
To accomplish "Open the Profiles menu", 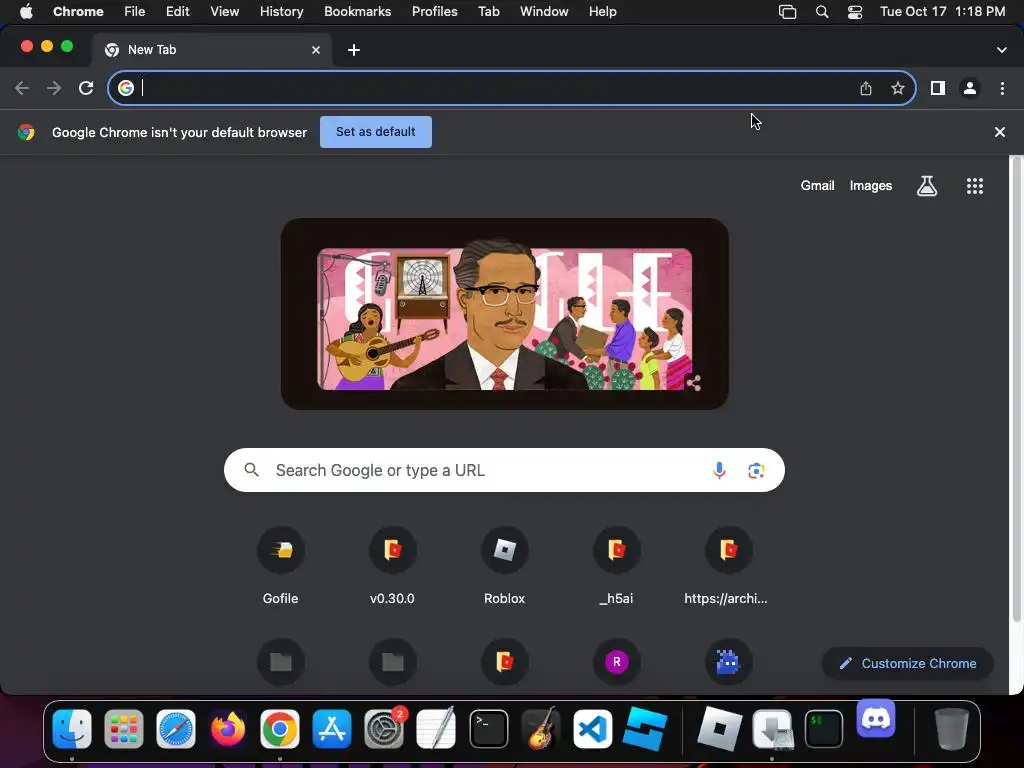I will (434, 12).
